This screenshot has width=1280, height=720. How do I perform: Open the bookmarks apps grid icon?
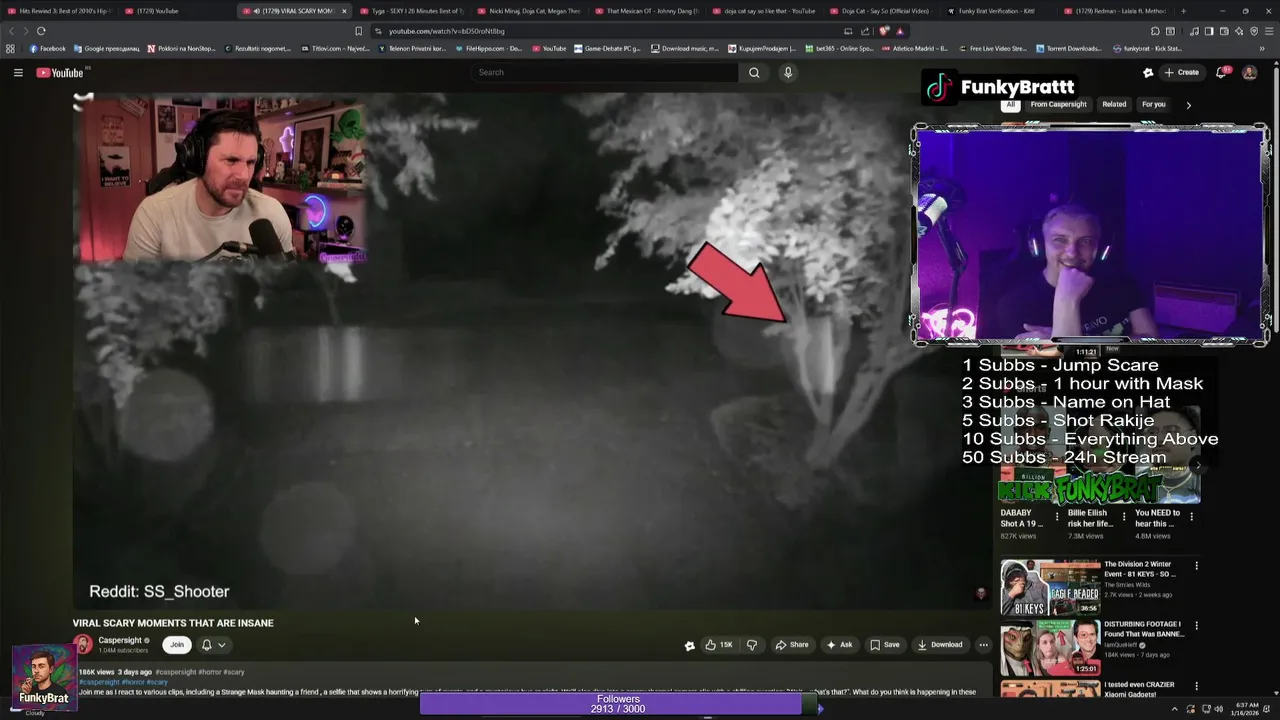click(10, 48)
